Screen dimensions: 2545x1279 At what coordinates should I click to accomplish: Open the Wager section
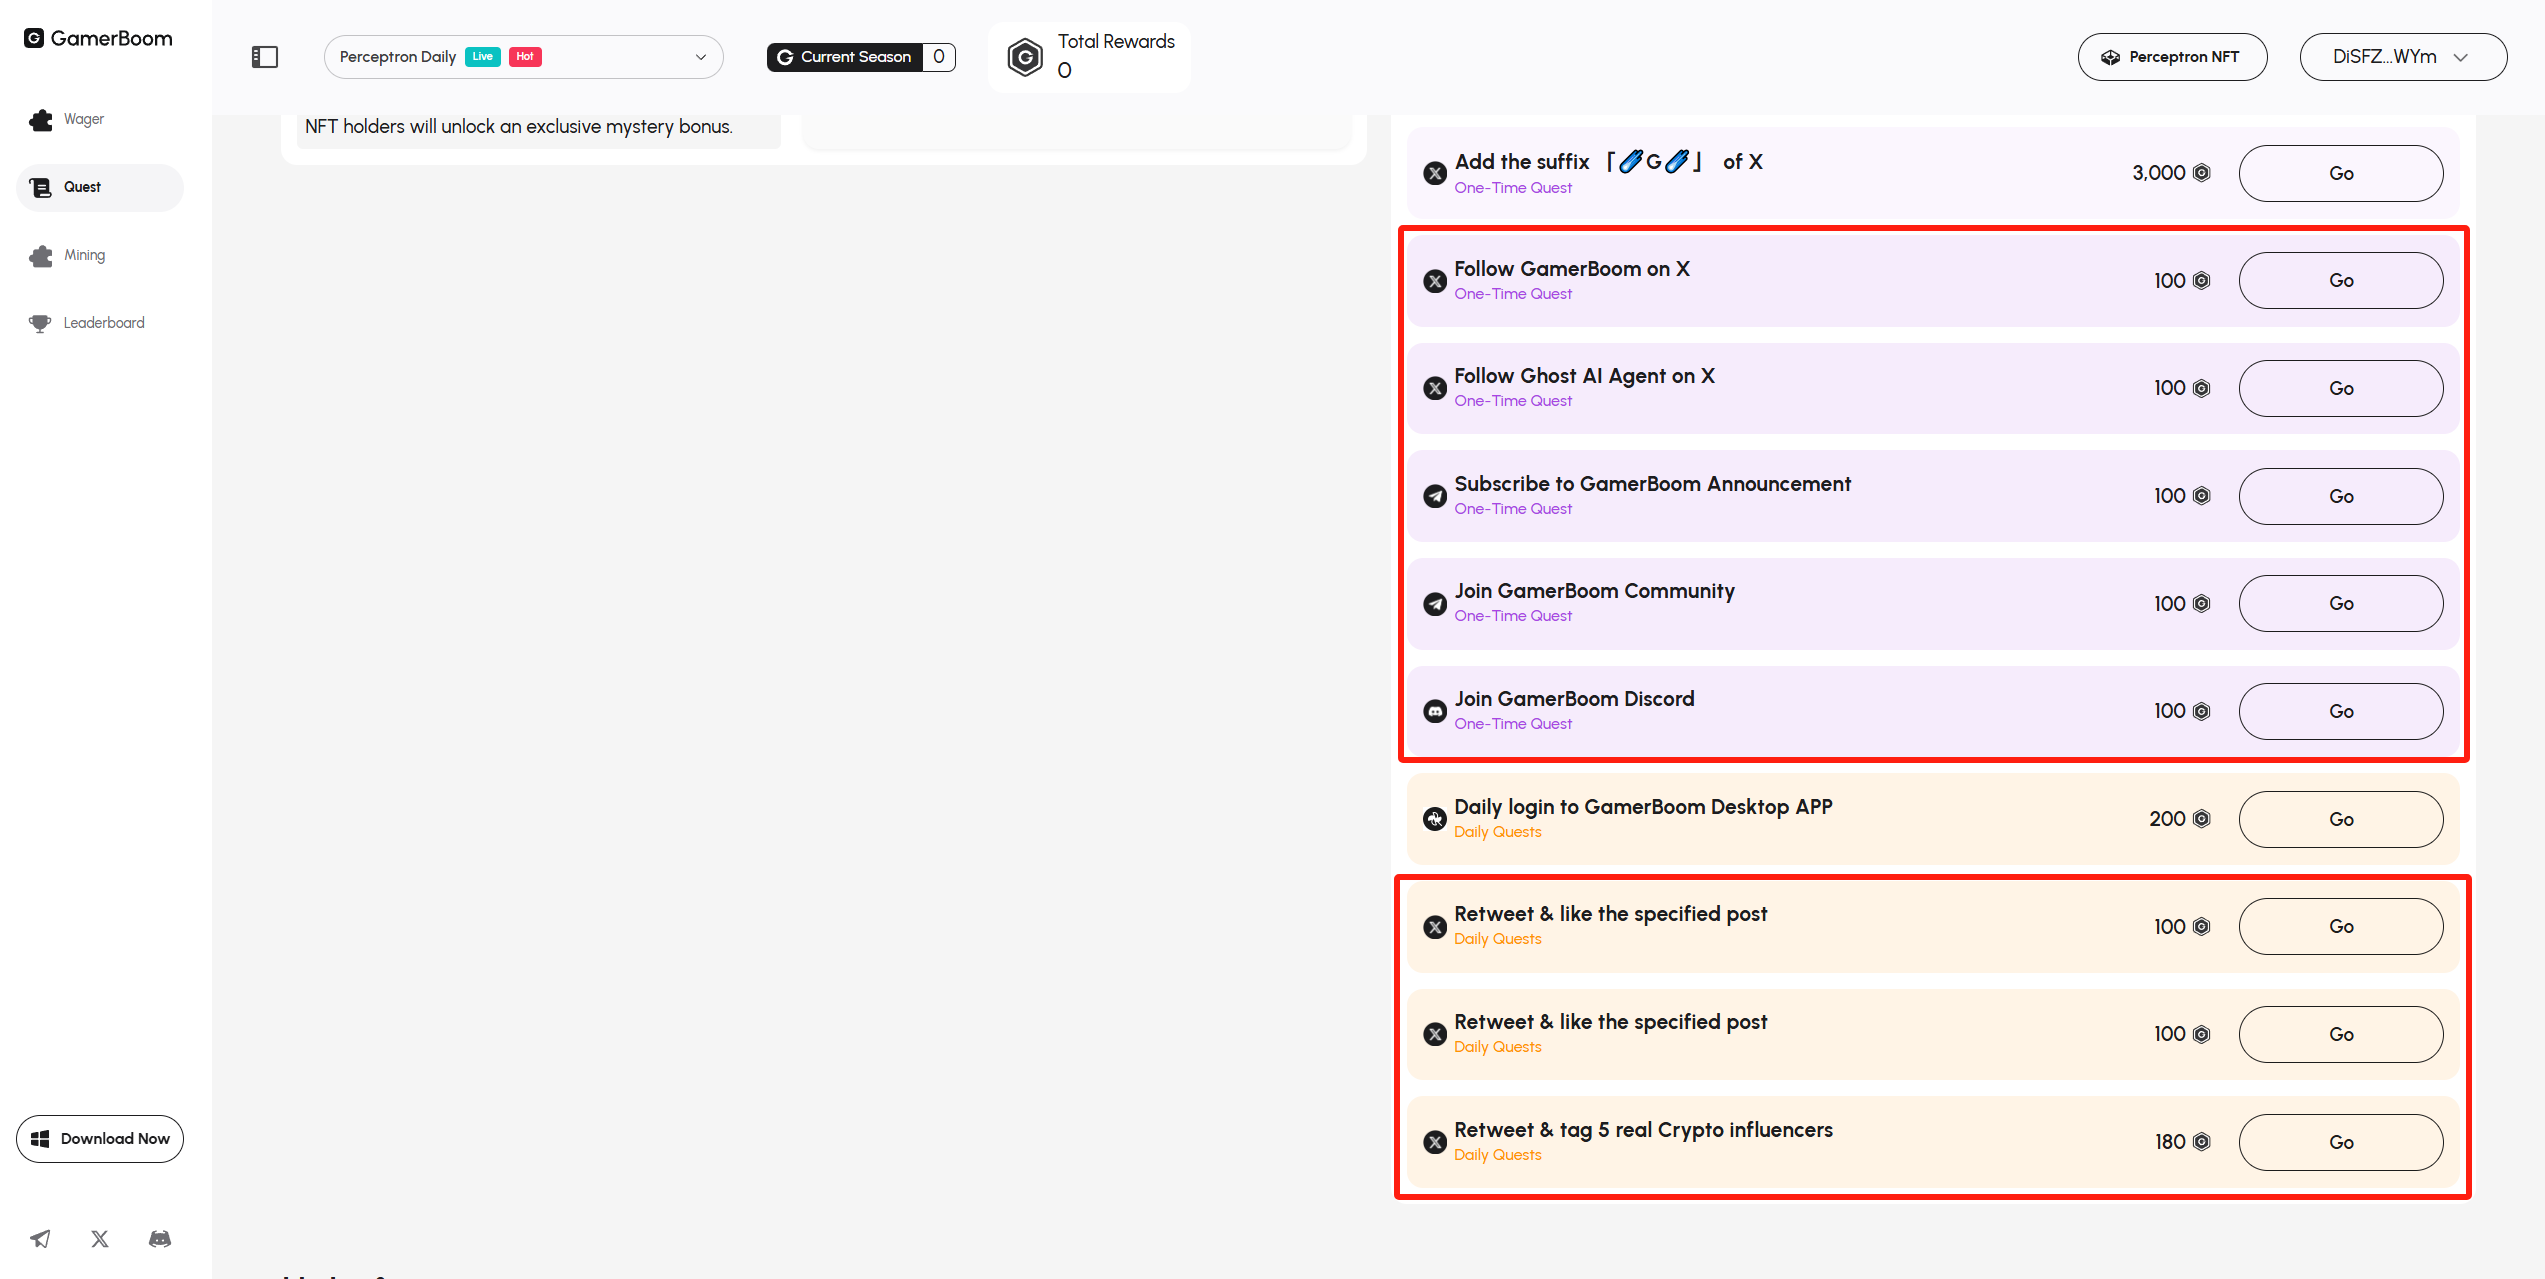100,119
